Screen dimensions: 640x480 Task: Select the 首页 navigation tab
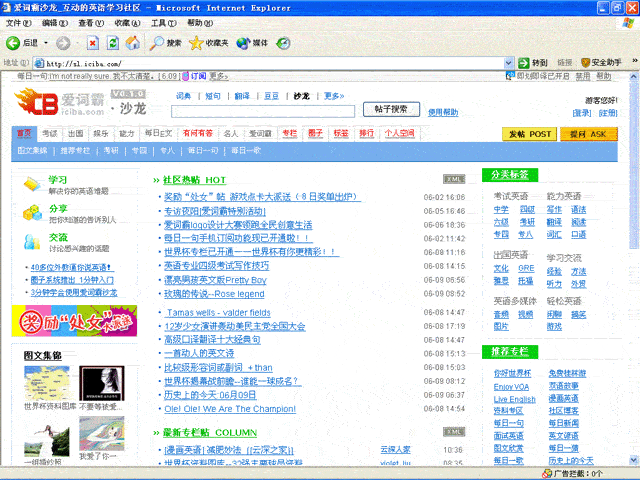tap(24, 133)
